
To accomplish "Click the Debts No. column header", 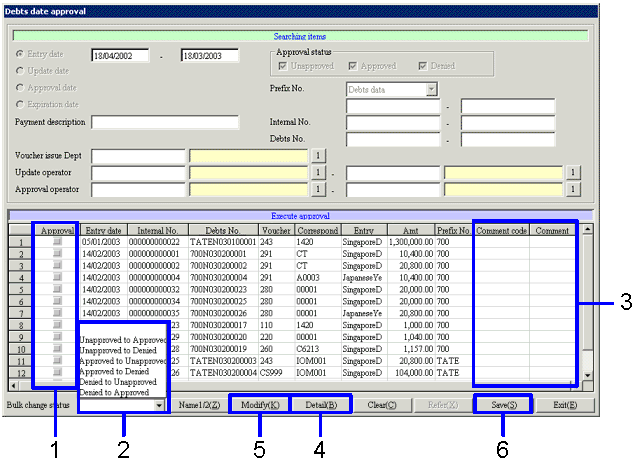I will pos(223,230).
